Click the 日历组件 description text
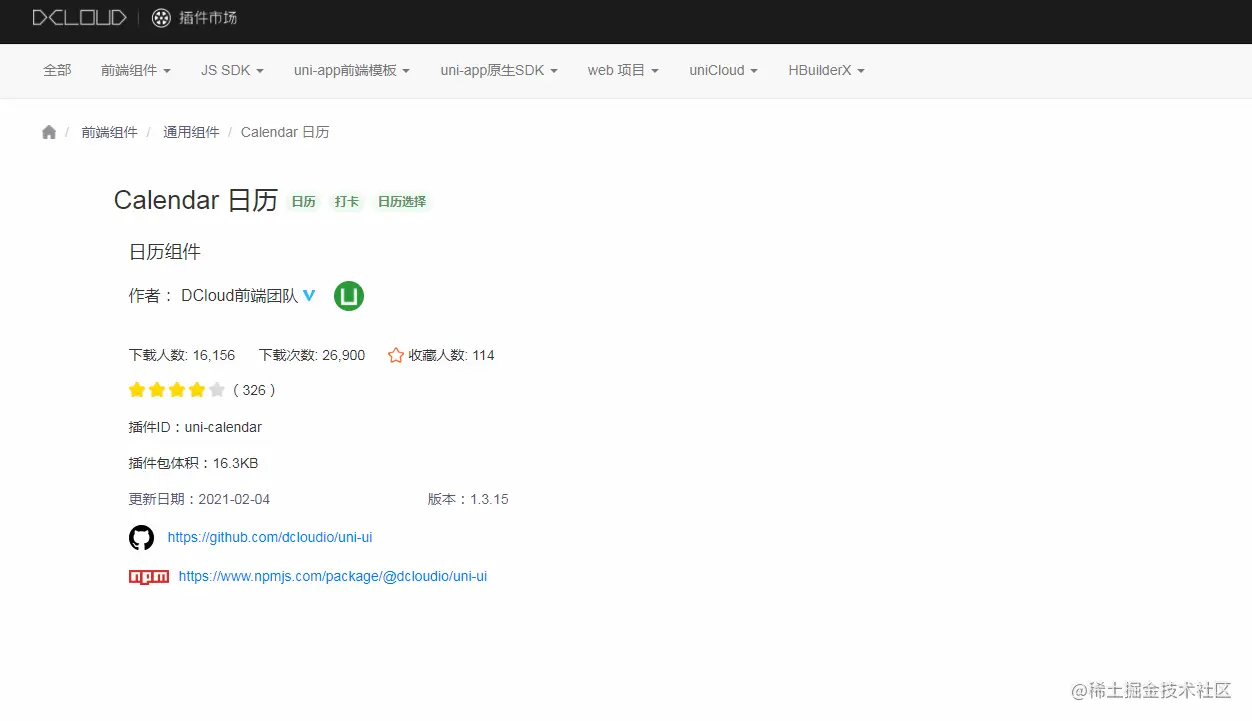The height and width of the screenshot is (721, 1252). (x=165, y=252)
